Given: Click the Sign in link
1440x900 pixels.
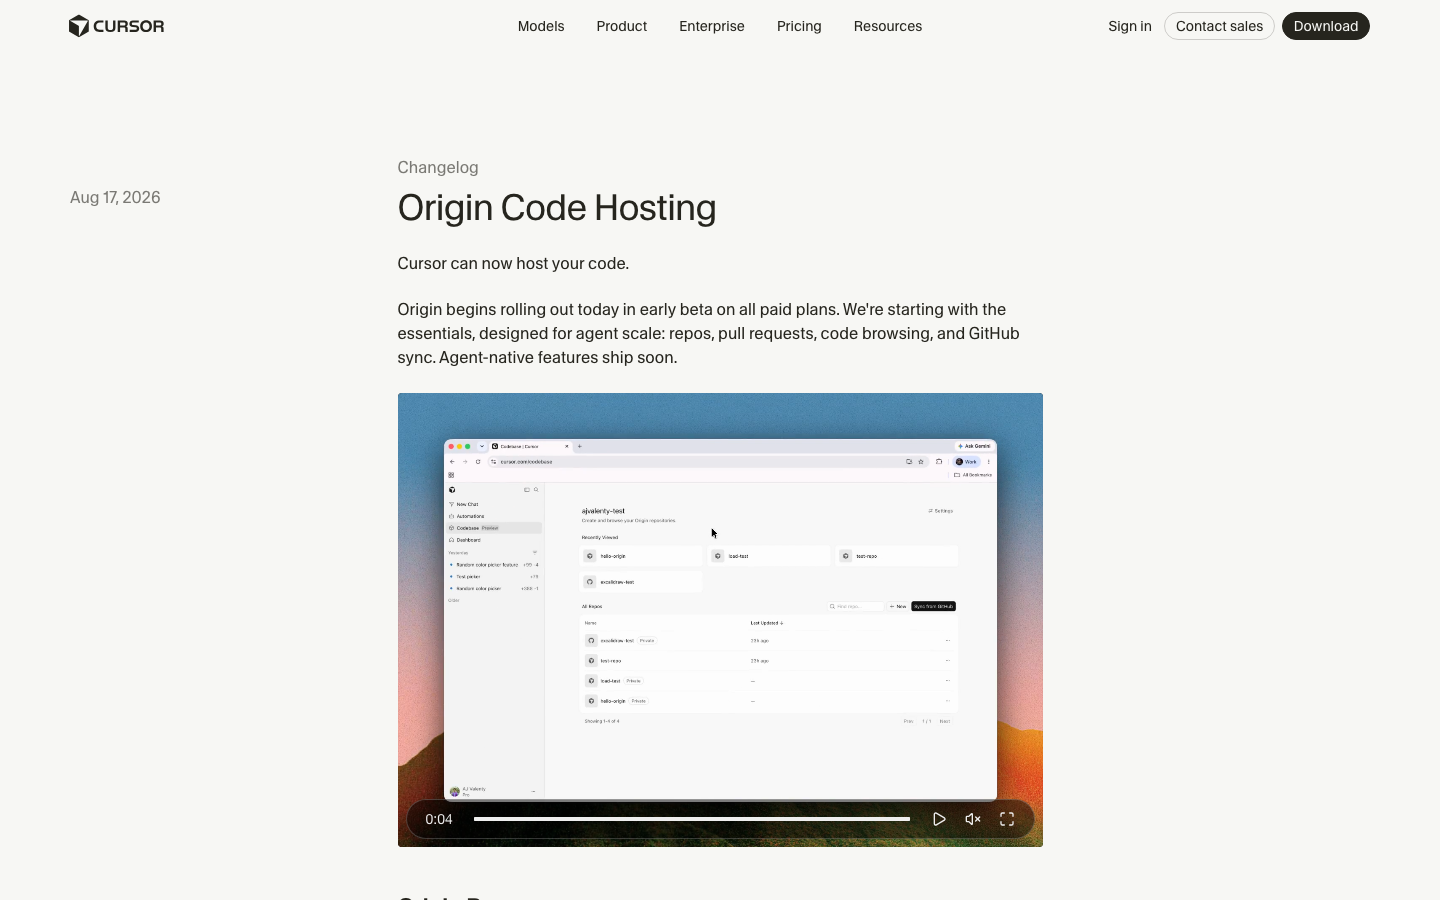Looking at the screenshot, I should [x=1130, y=26].
